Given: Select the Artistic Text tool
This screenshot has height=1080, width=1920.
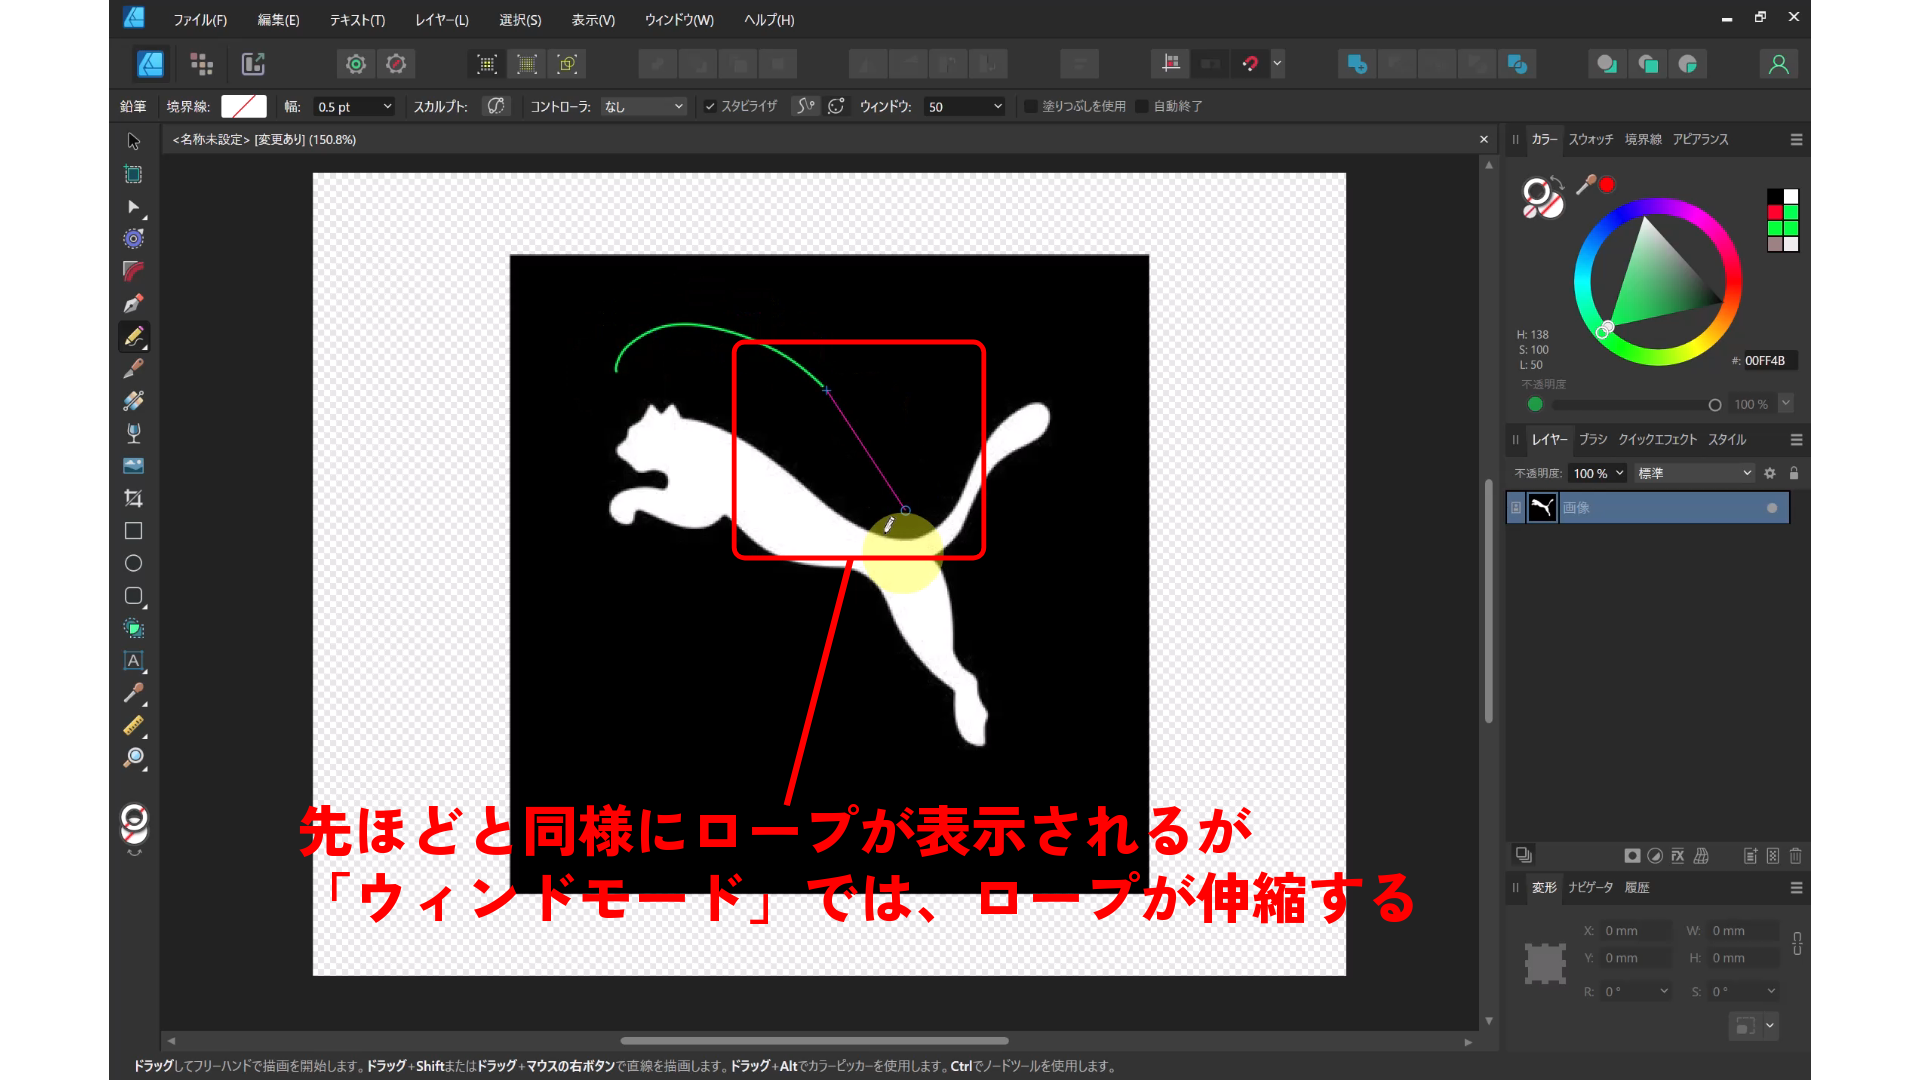Looking at the screenshot, I should pos(133,661).
